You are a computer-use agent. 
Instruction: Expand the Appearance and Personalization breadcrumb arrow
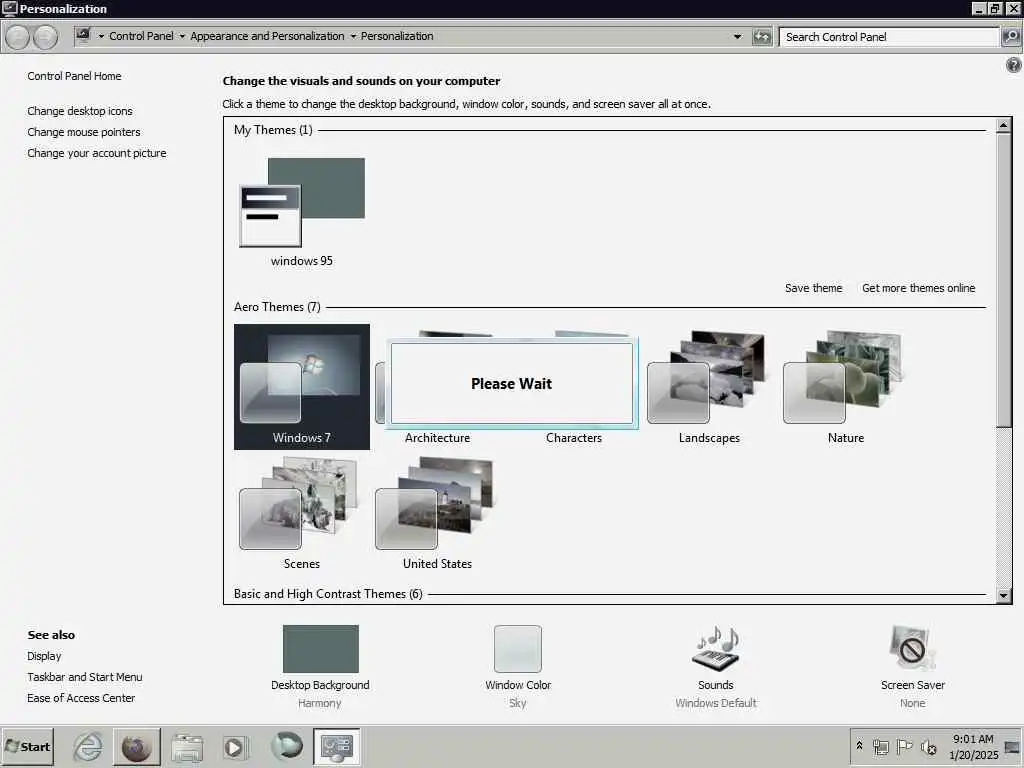pos(353,37)
